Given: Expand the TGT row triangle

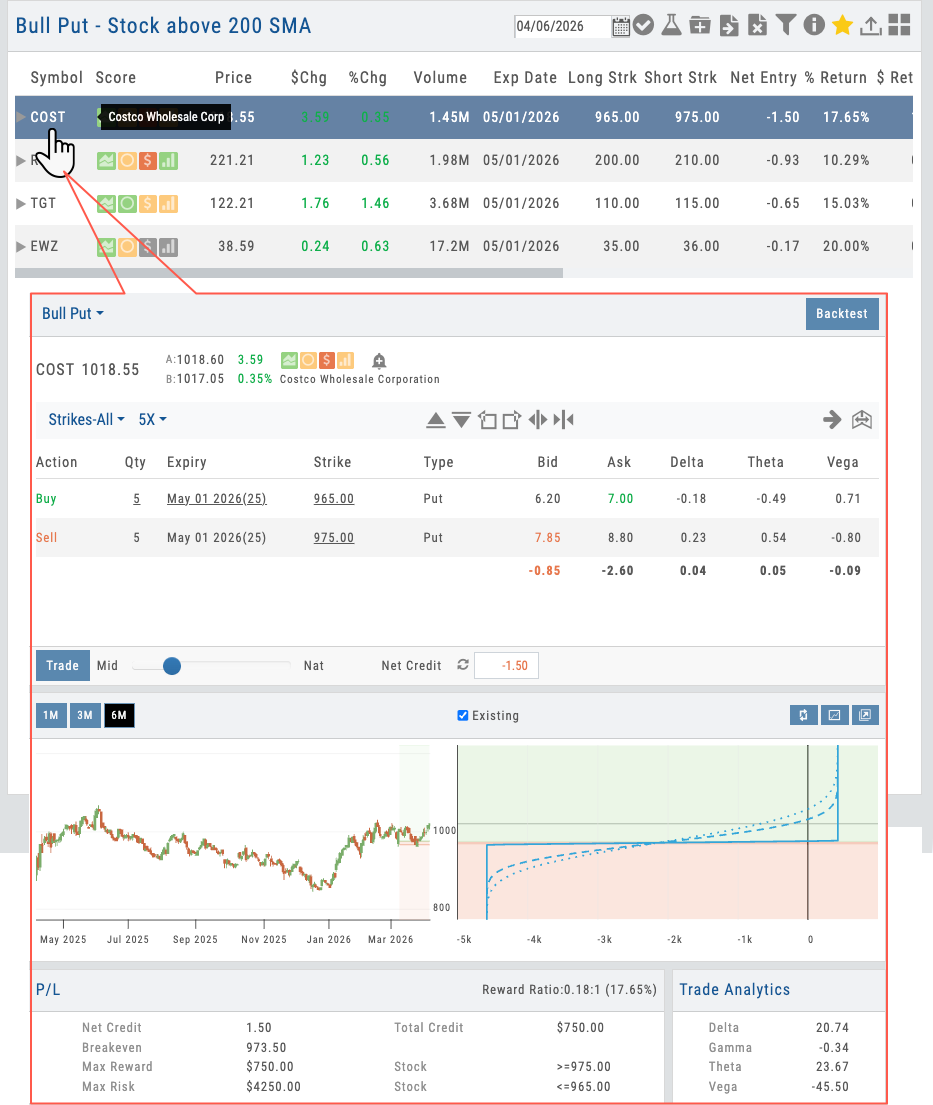Looking at the screenshot, I should (22, 204).
